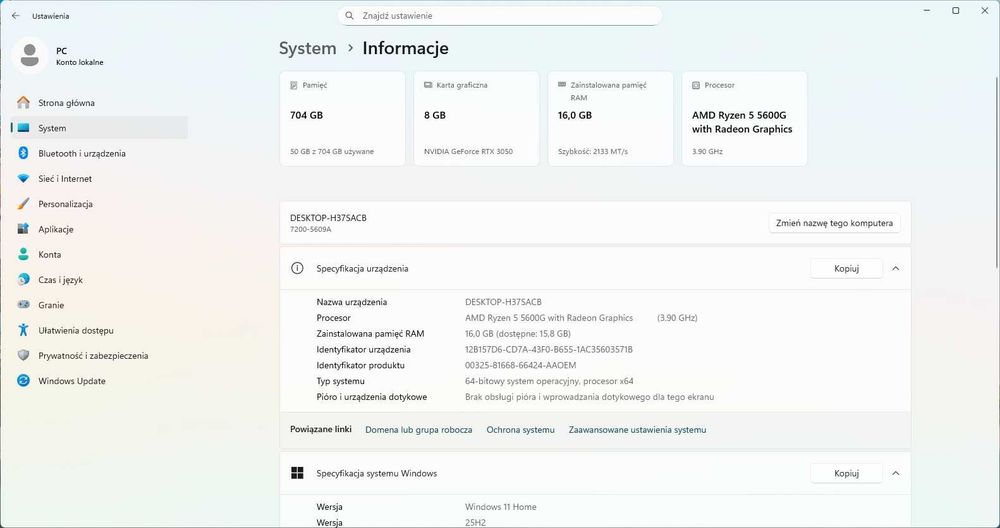Click the Windows 11 Home value
This screenshot has width=1000, height=528.
click(501, 507)
